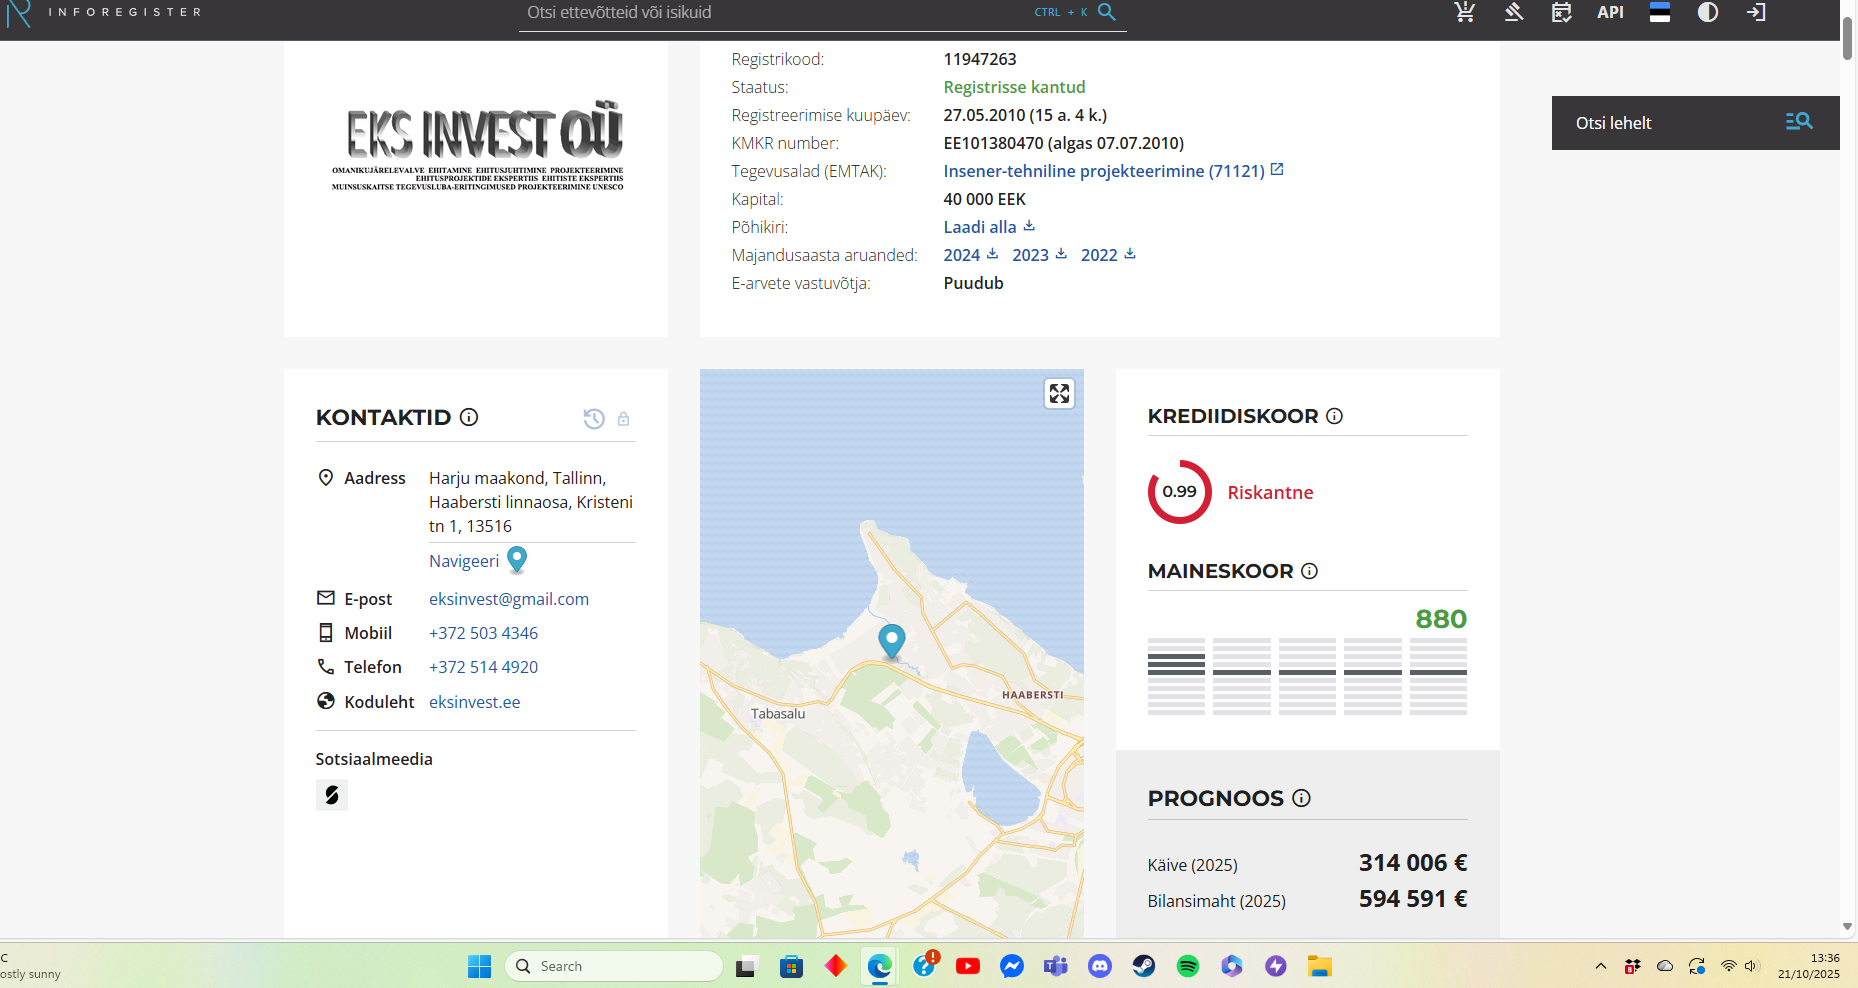Open the auction gavel icon in header
Viewport: 1858px width, 988px height.
click(x=1513, y=12)
